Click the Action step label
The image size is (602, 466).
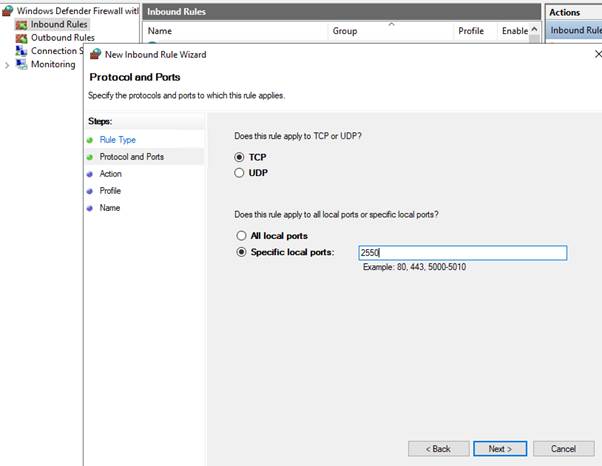coord(111,174)
